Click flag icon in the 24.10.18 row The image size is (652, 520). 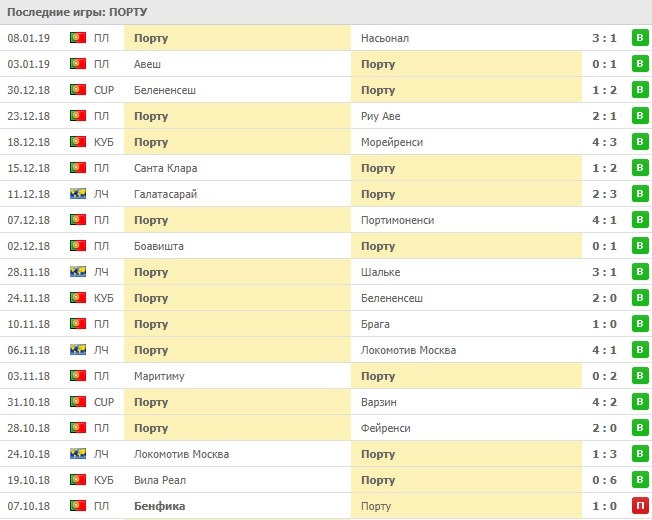(x=77, y=454)
